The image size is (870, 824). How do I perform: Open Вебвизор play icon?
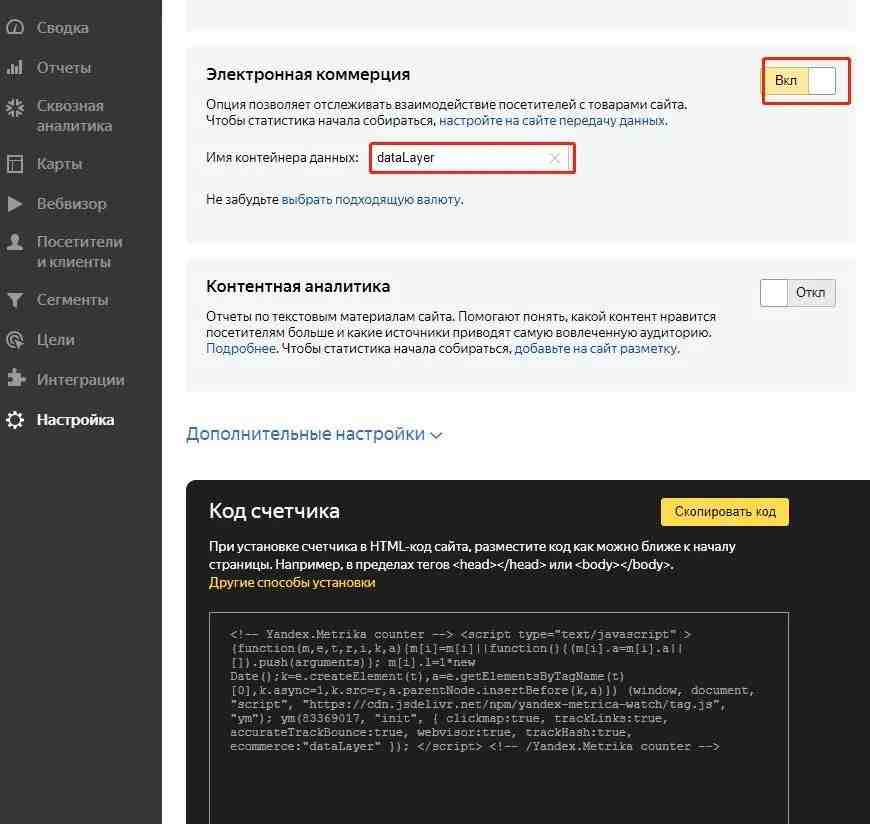click(15, 204)
